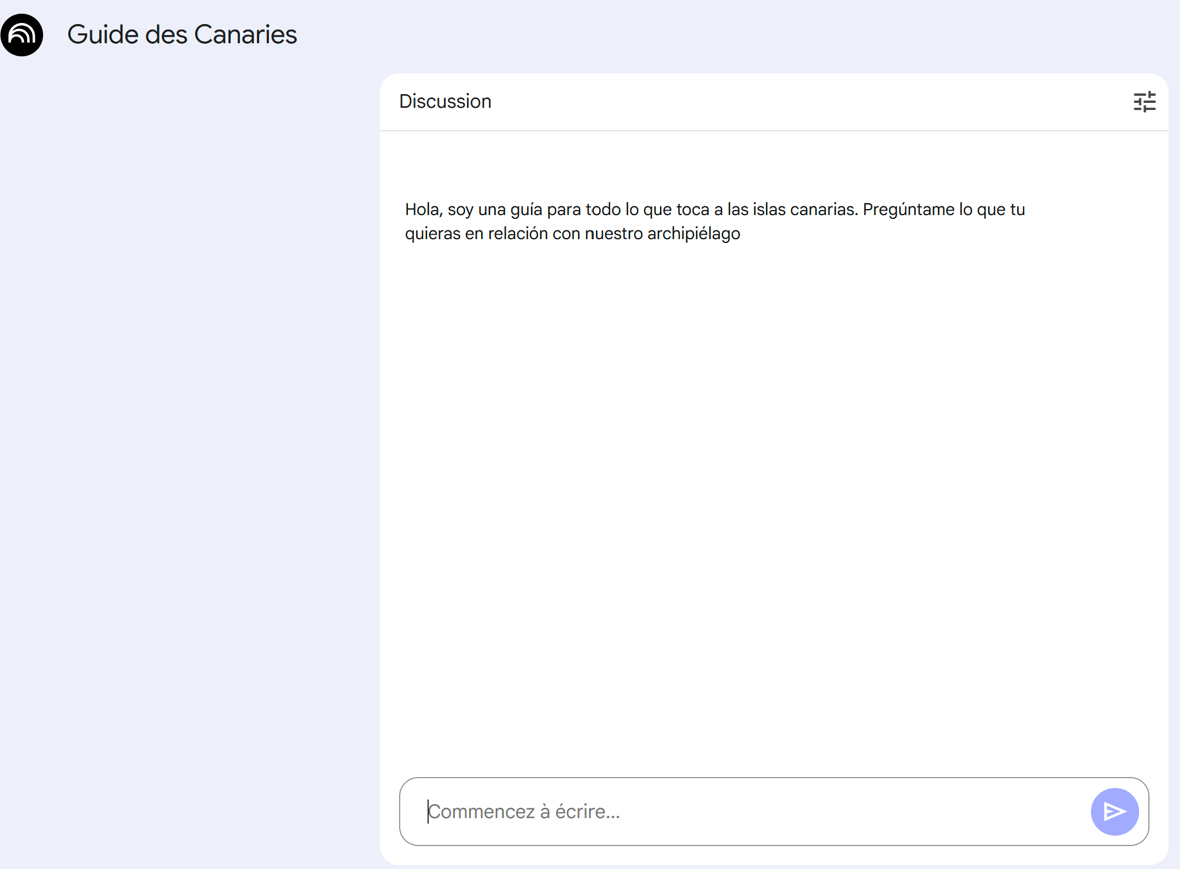Select the "Discussion" panel header
The image size is (1180, 869).
(x=445, y=102)
